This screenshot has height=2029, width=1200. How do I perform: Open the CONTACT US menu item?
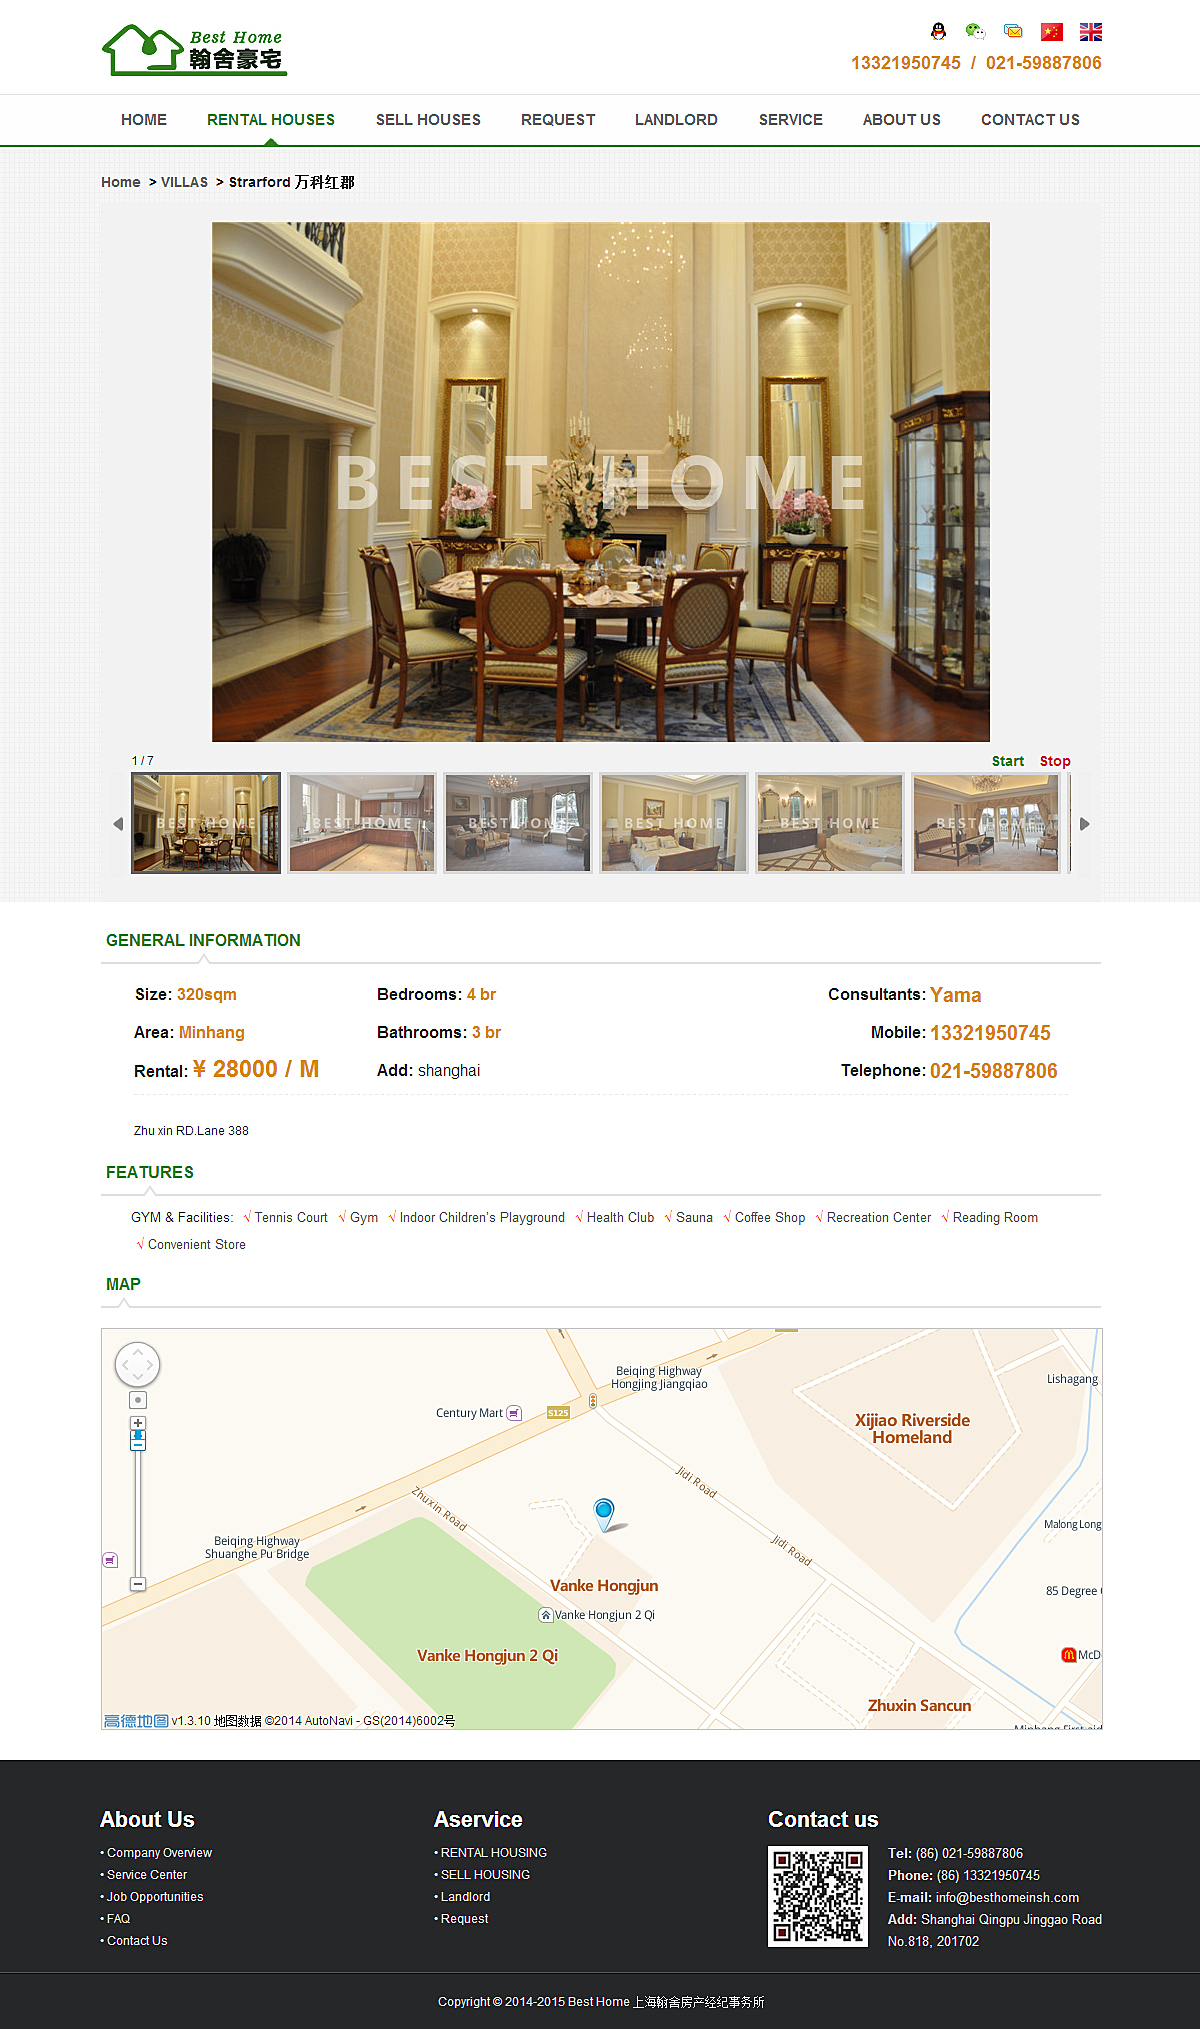(1030, 120)
